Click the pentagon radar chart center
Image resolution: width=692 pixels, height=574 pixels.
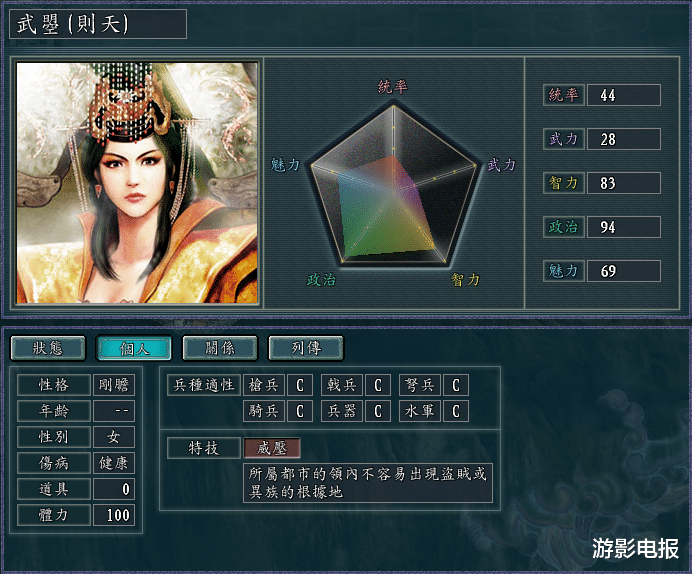[x=393, y=192]
